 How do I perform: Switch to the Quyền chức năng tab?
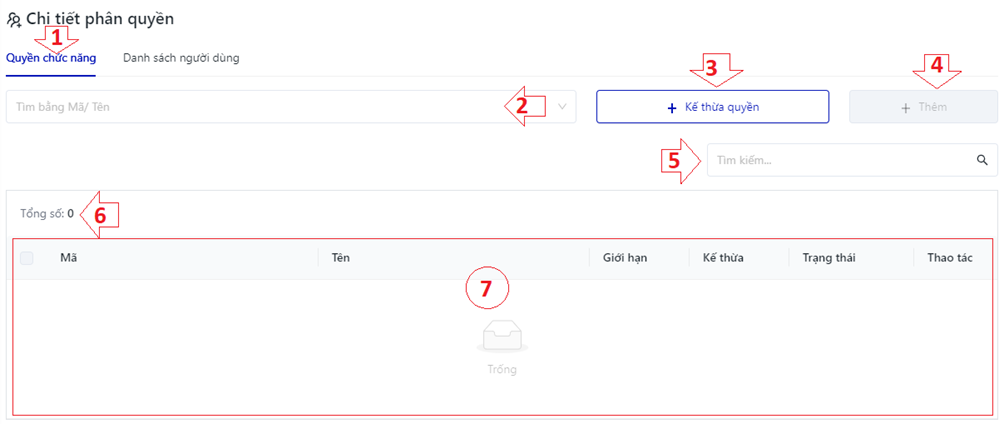pos(51,58)
